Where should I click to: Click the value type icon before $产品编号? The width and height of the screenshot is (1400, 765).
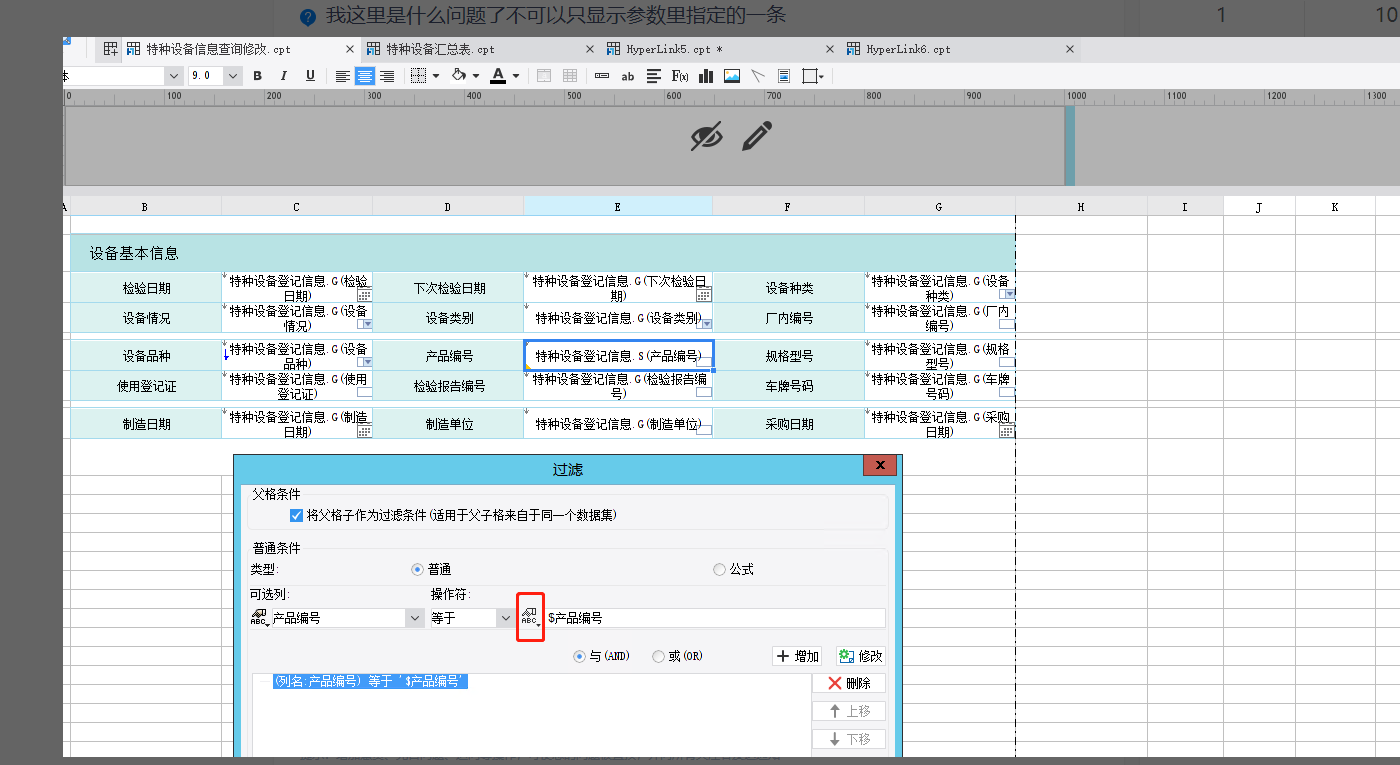pos(530,618)
